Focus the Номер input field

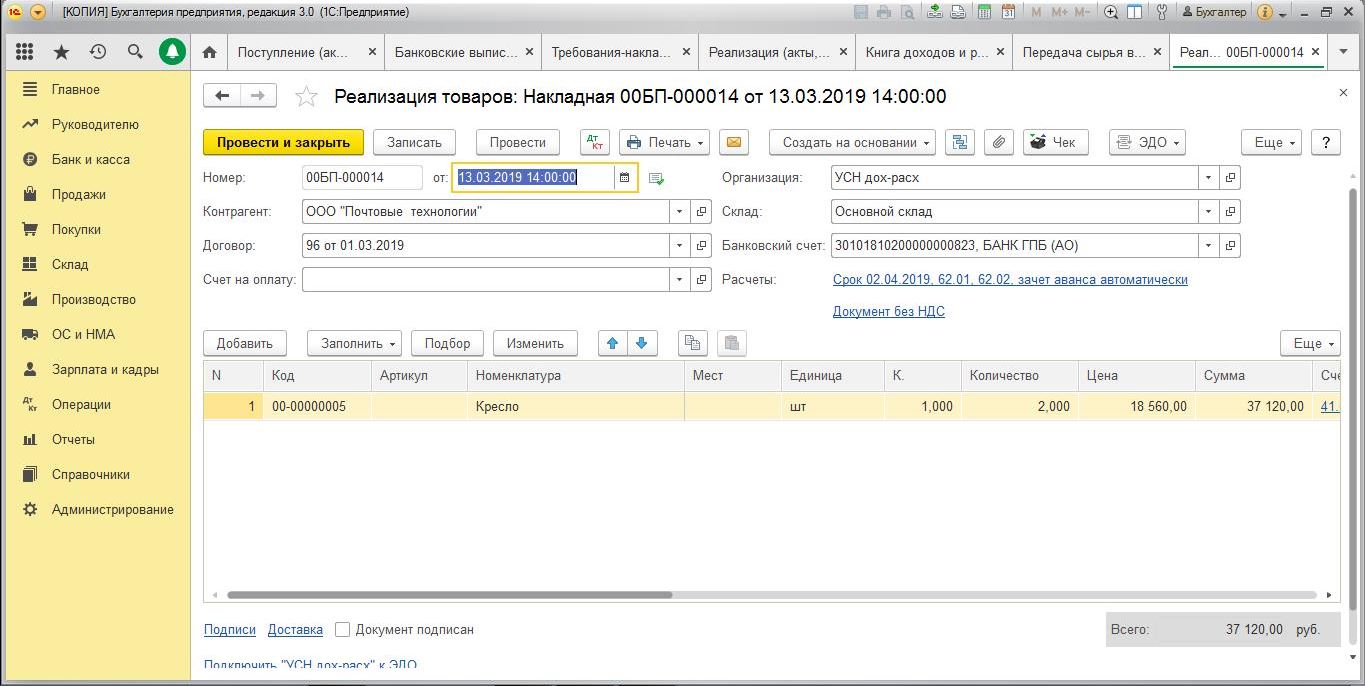pyautogui.click(x=362, y=178)
